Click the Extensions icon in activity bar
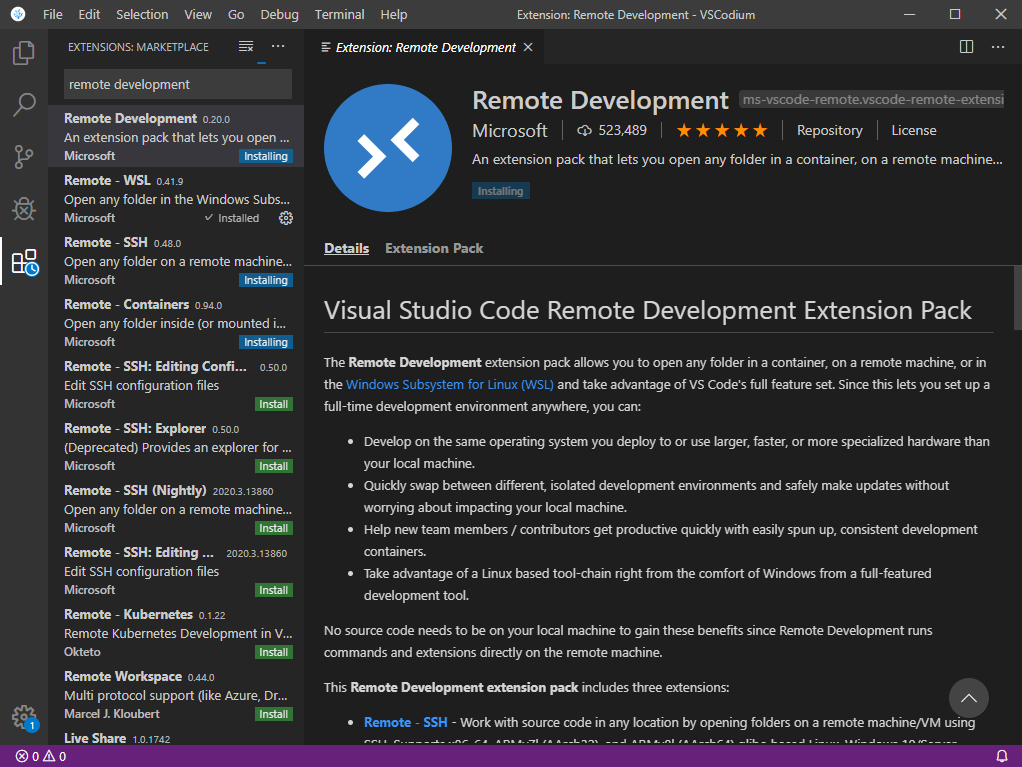1022x767 pixels. tap(24, 262)
